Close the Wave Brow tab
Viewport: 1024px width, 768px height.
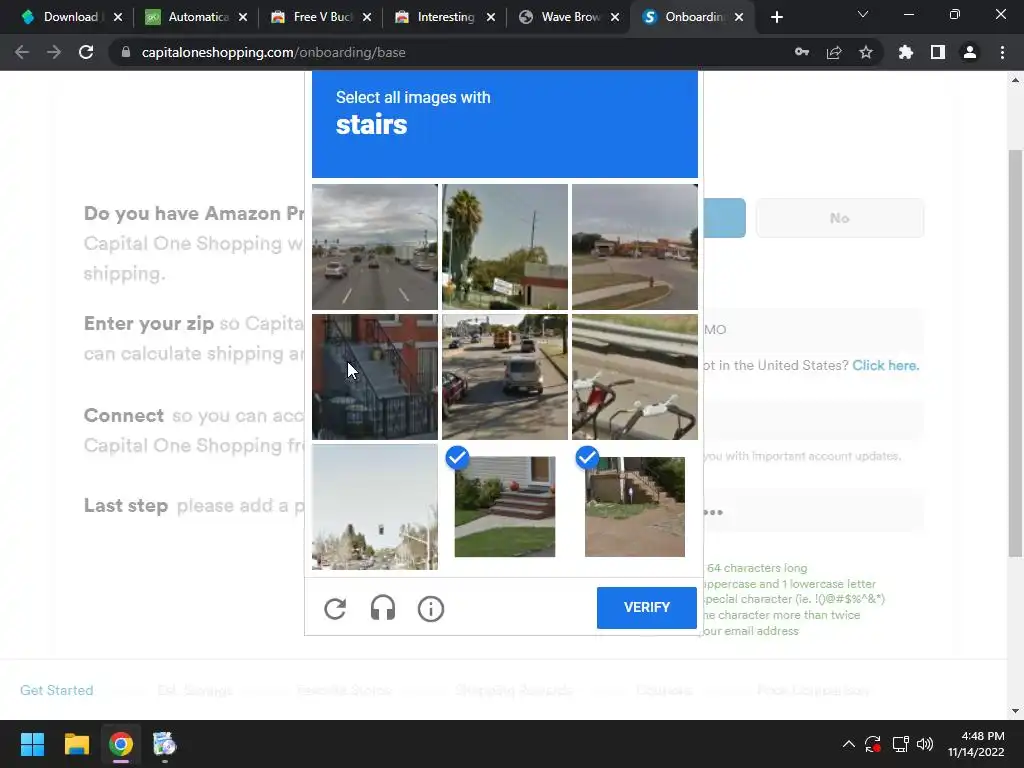[615, 17]
